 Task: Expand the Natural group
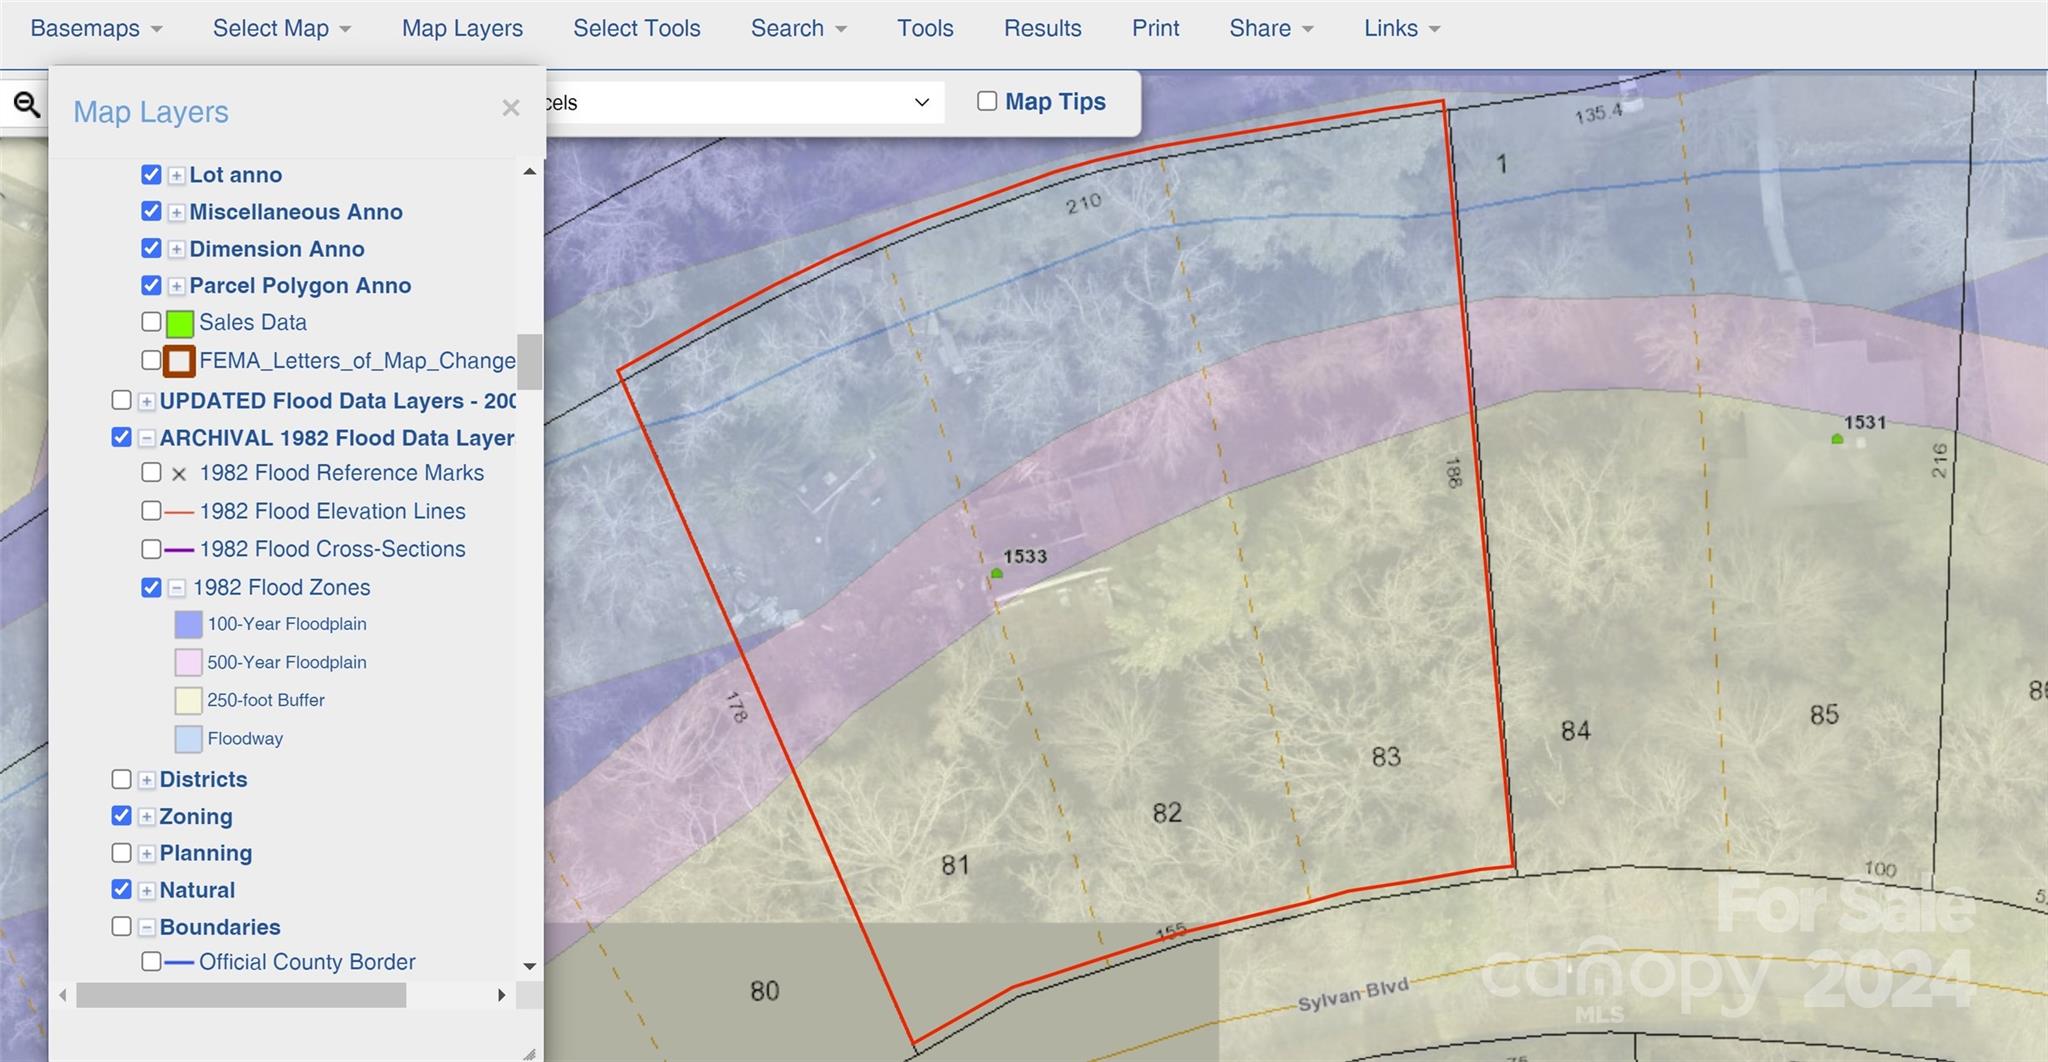146,891
